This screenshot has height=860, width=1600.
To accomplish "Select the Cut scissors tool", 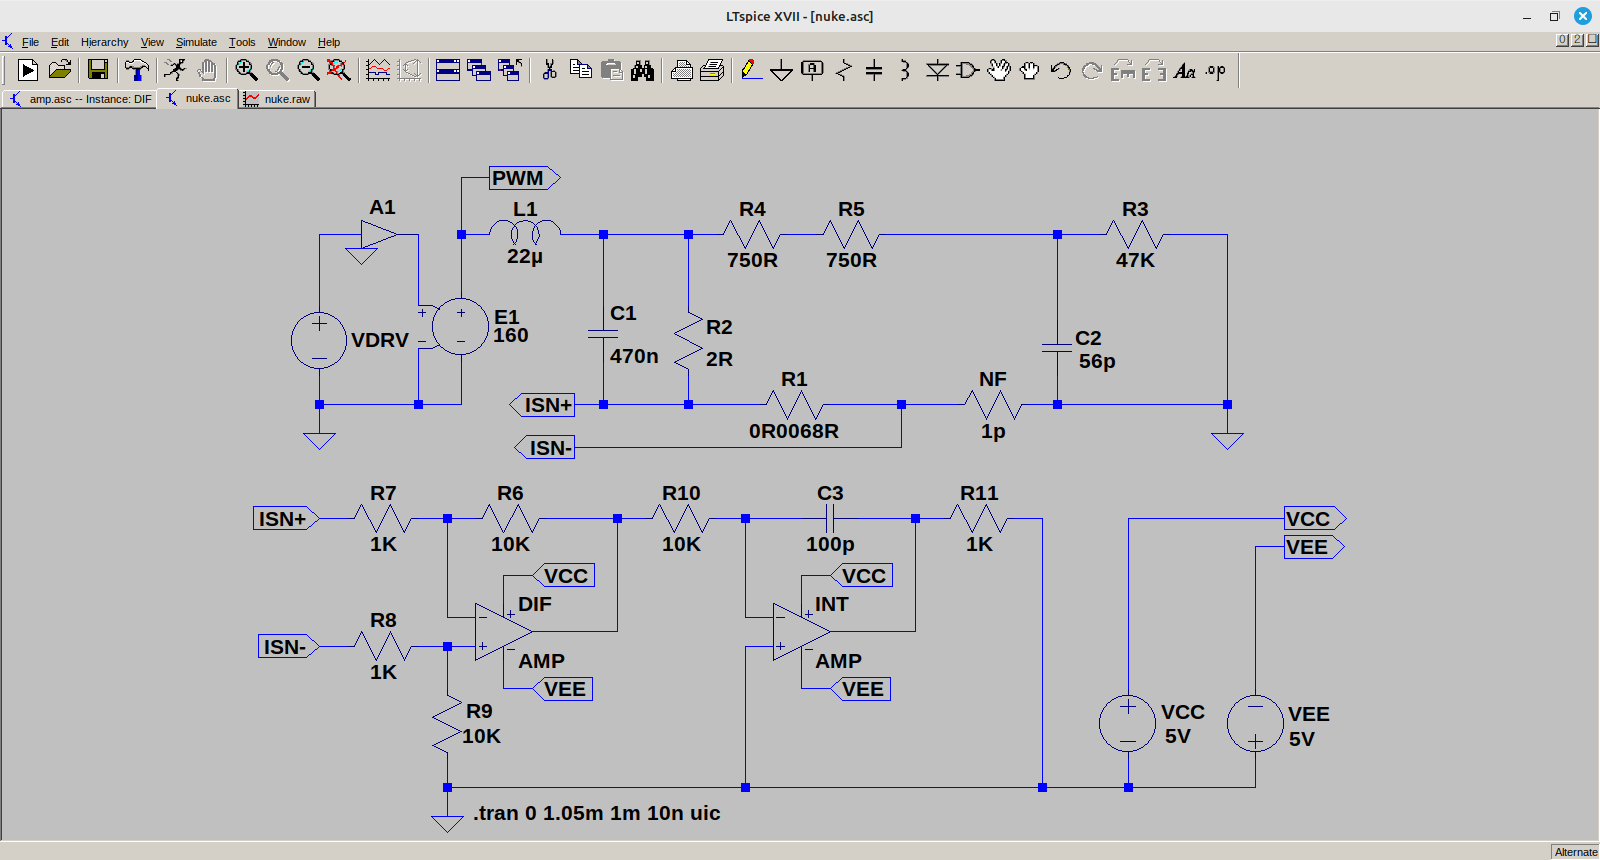I will [549, 70].
